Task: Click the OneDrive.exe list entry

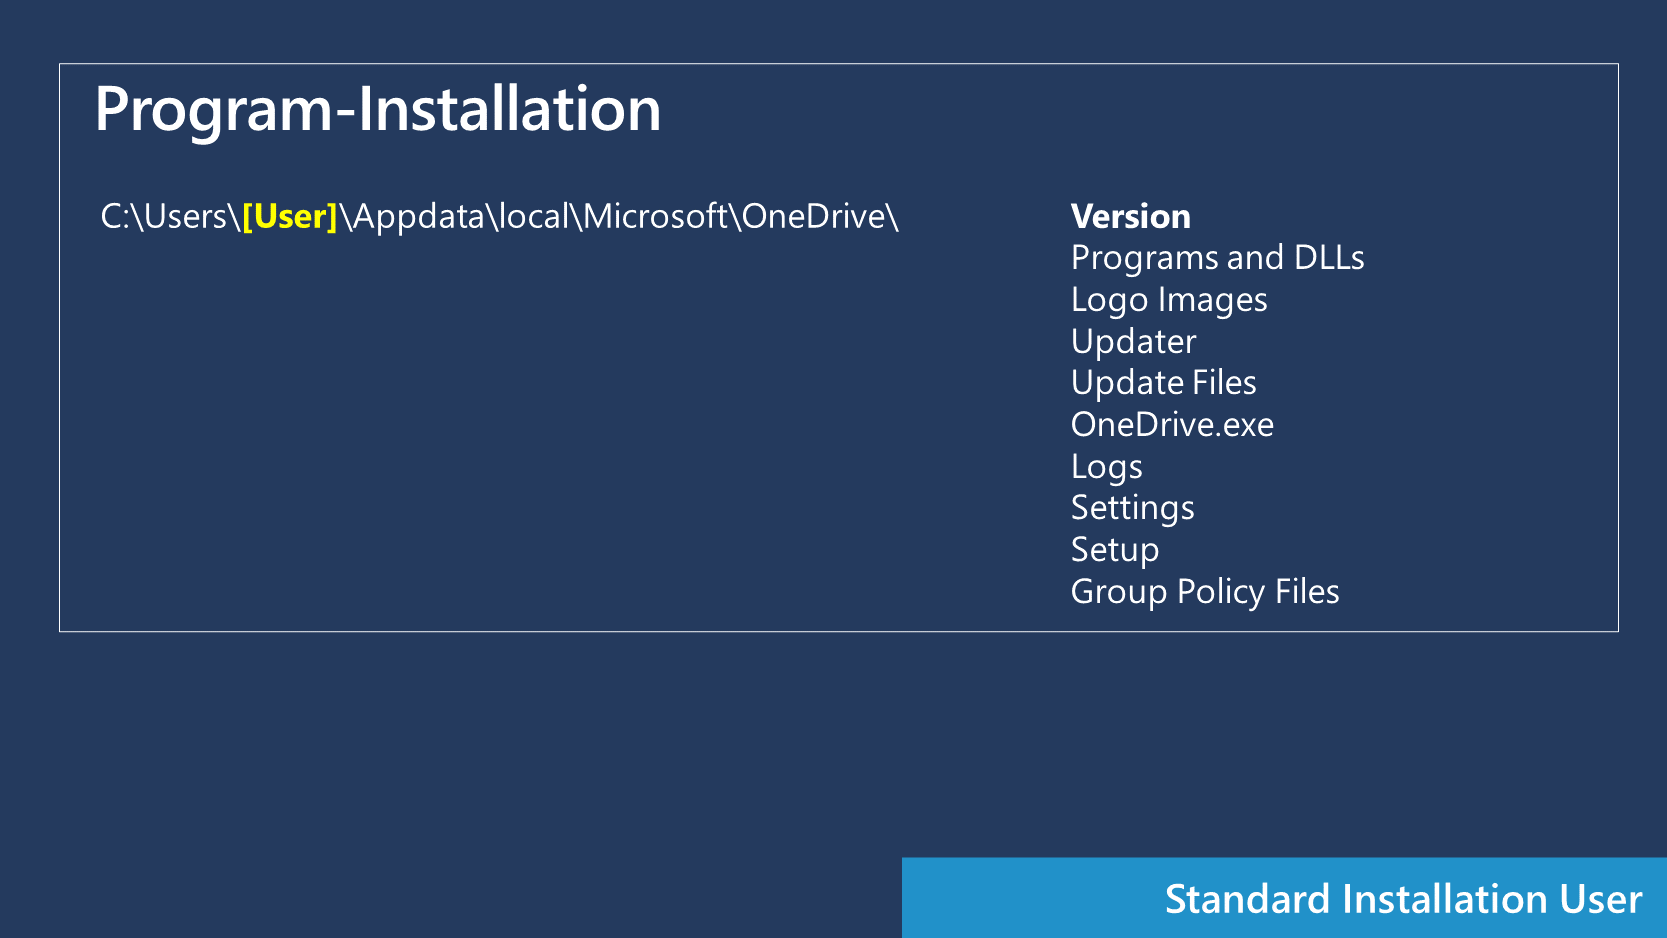Action: (1172, 424)
